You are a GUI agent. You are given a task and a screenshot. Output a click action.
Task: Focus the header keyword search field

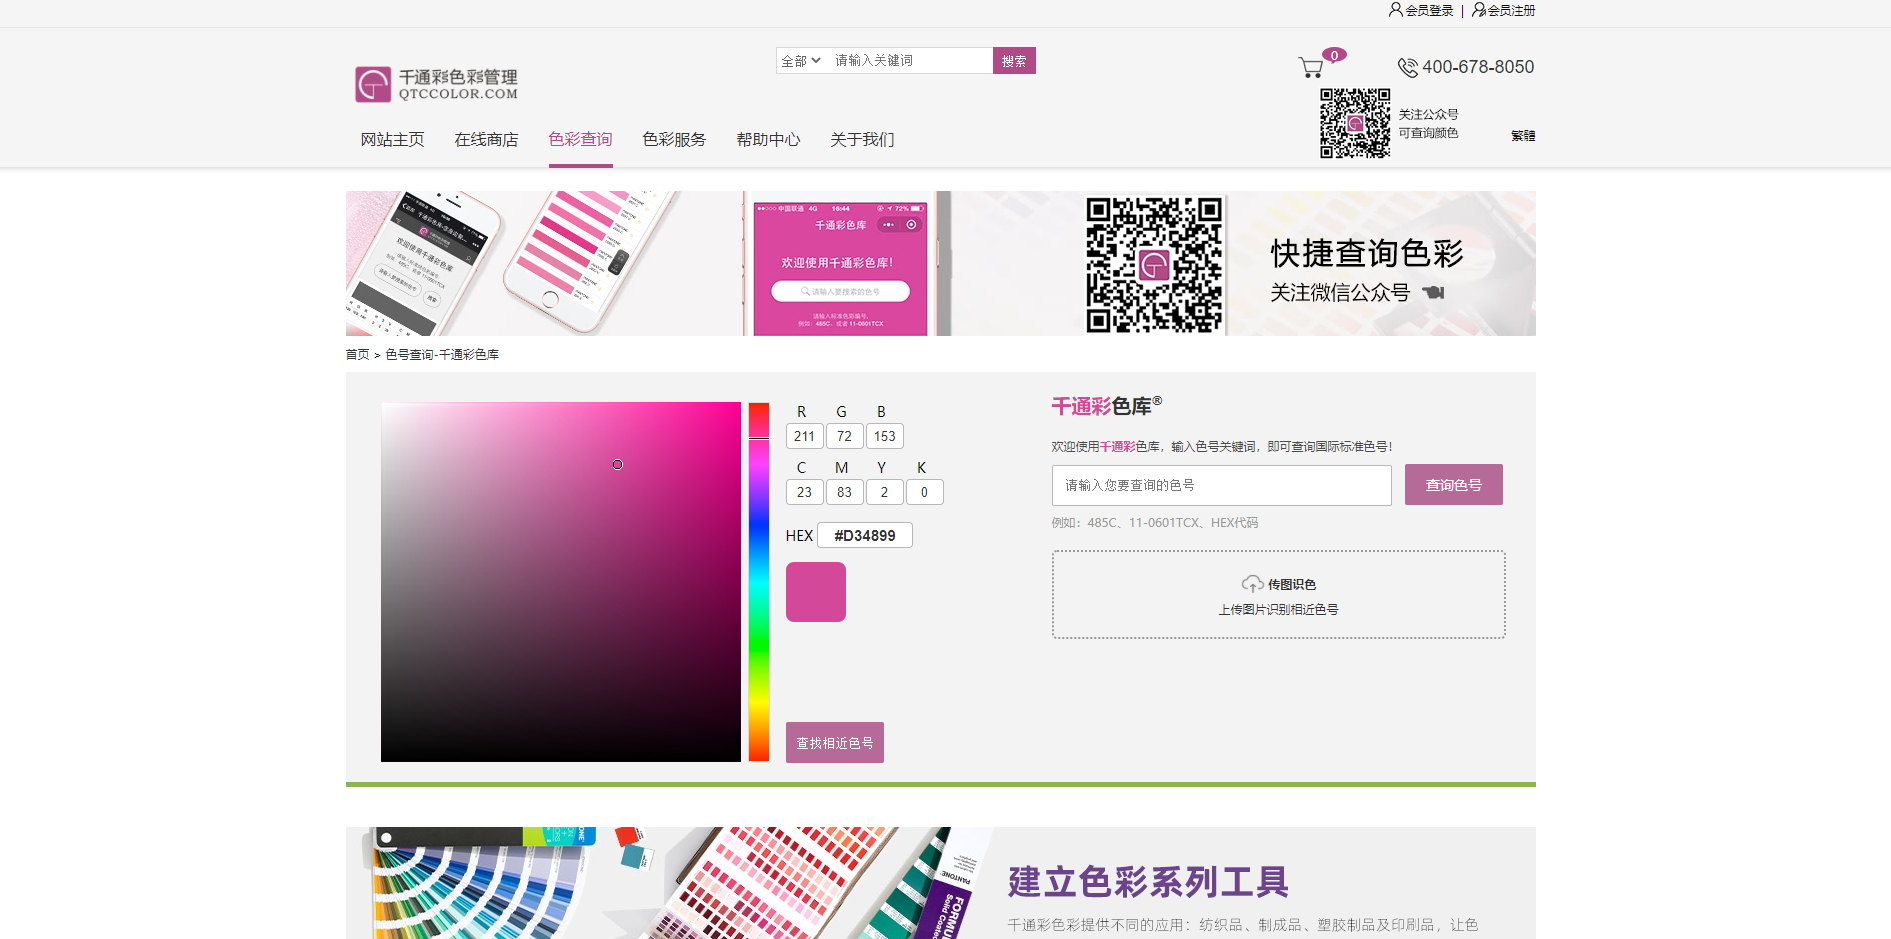tap(910, 61)
